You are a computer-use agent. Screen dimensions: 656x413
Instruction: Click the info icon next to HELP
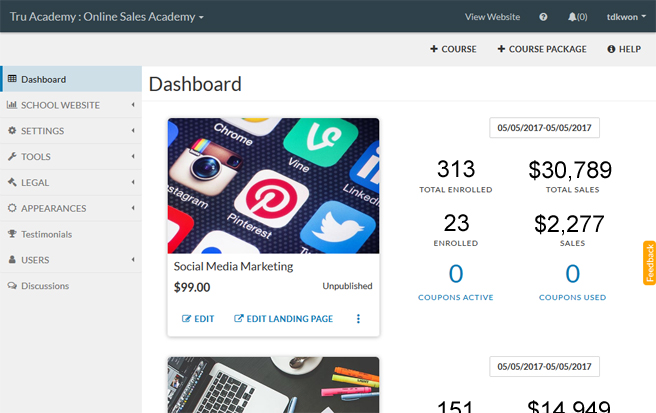[611, 49]
